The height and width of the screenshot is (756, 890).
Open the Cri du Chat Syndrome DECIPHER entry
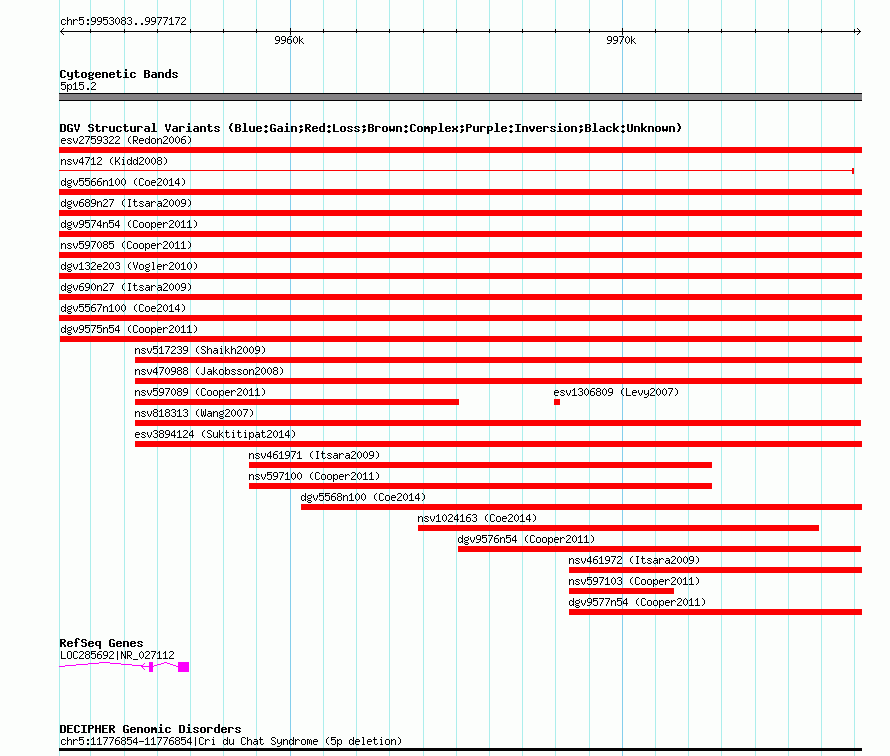click(x=230, y=741)
